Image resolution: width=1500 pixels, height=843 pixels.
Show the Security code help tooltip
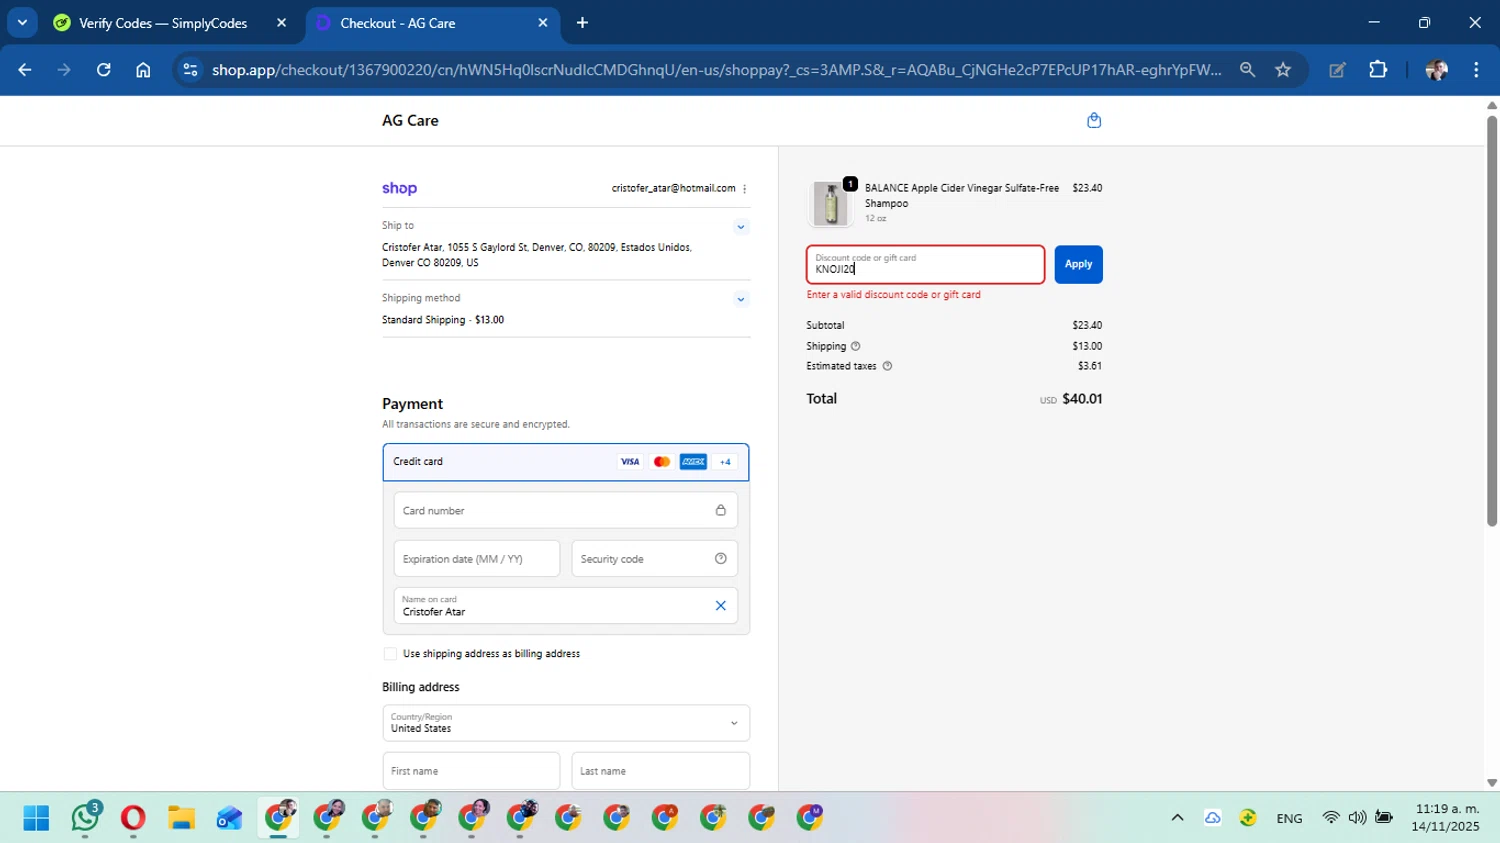(720, 559)
